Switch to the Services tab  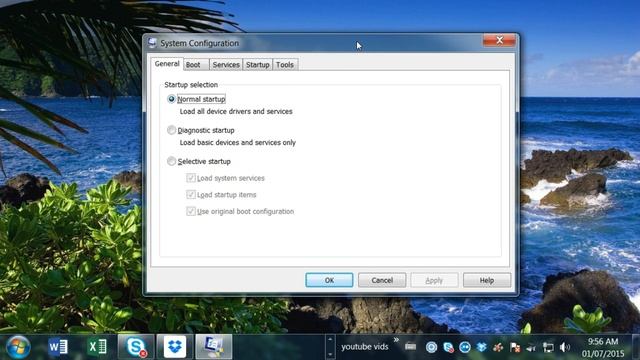tap(226, 64)
